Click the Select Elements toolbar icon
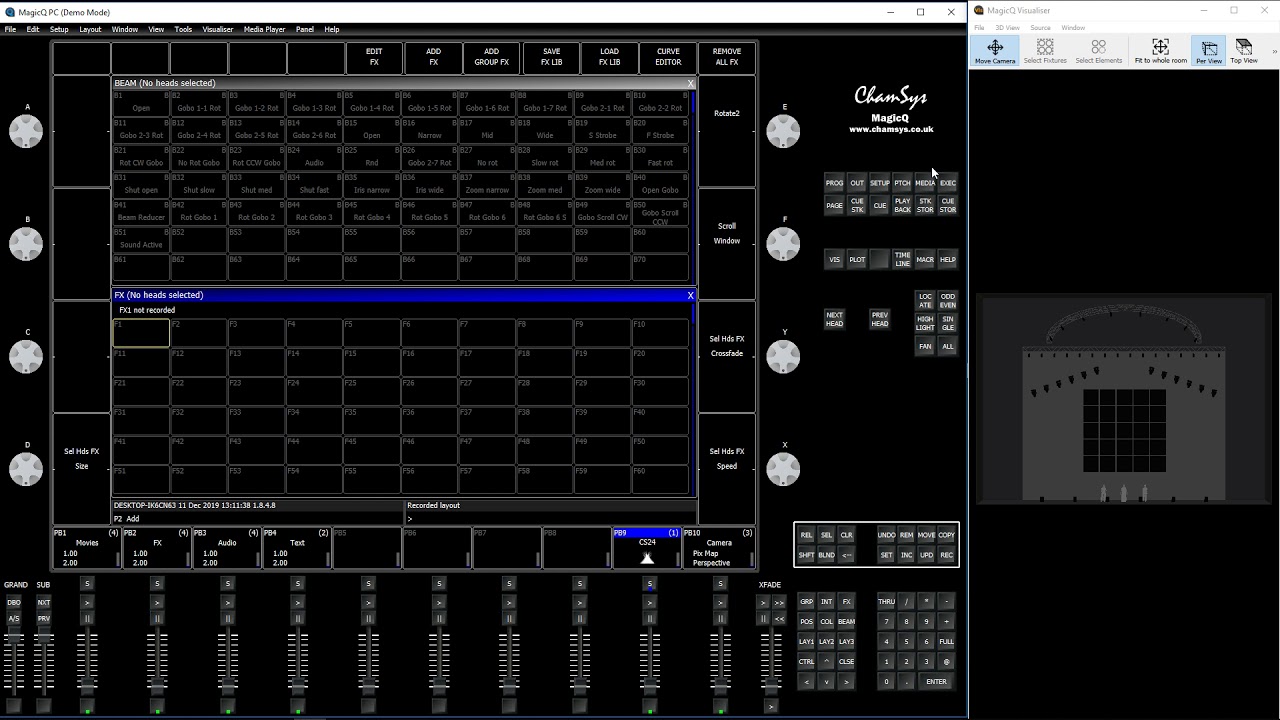Screen dimensions: 1280x720 pos(1098,51)
